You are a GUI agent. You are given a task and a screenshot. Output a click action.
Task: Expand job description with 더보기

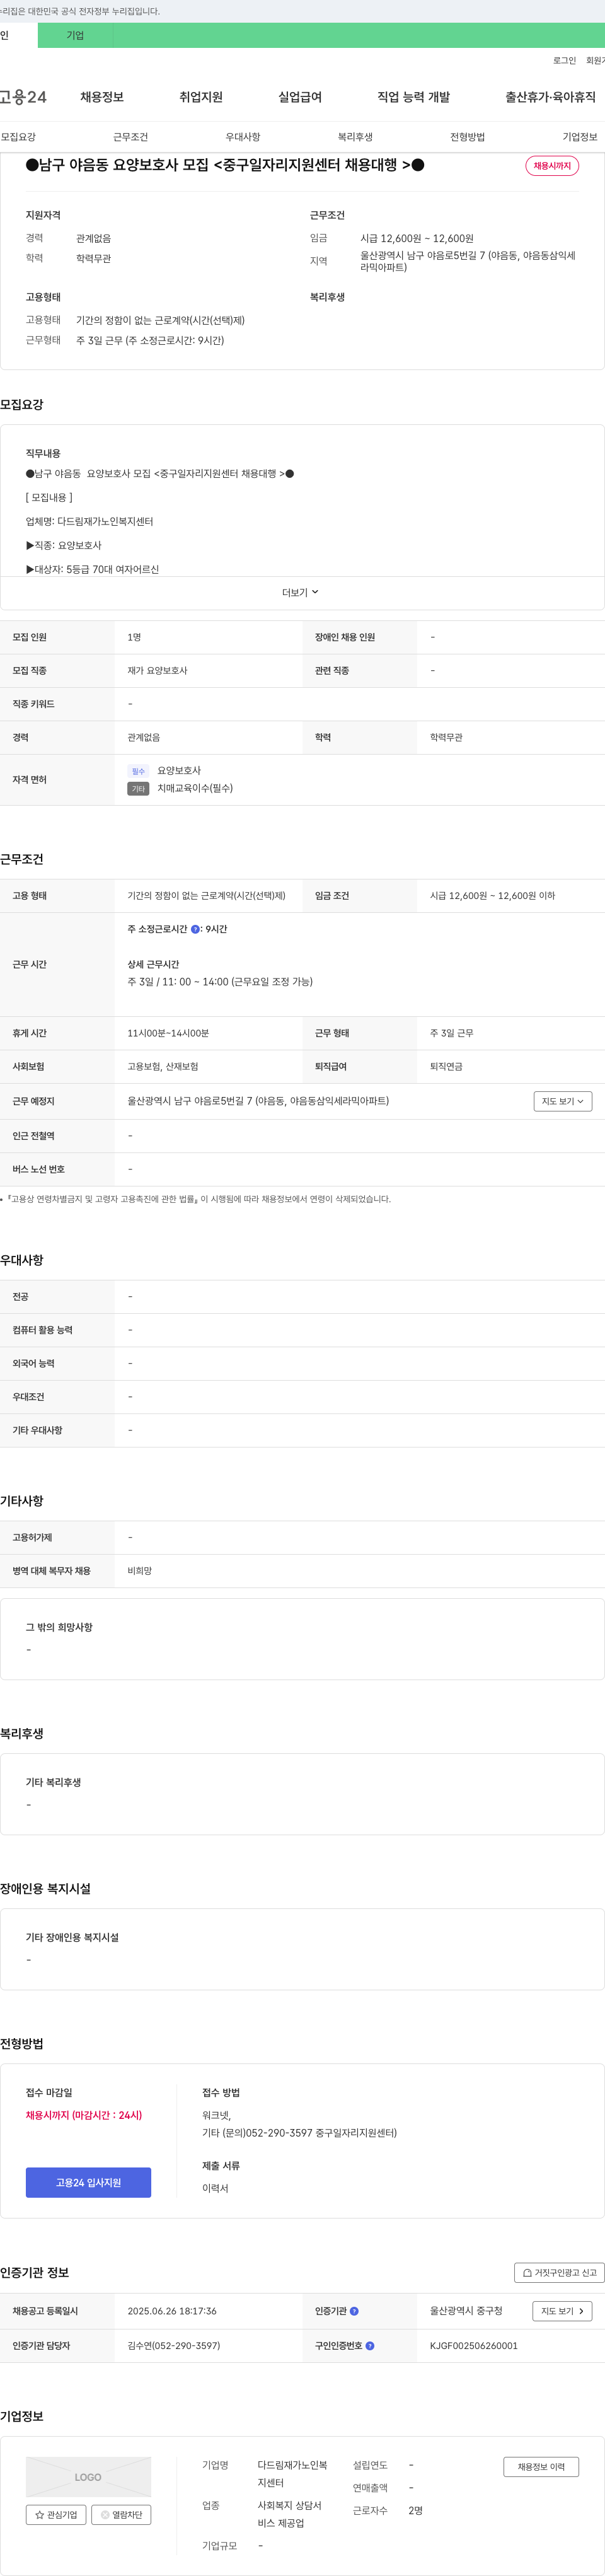tap(300, 593)
